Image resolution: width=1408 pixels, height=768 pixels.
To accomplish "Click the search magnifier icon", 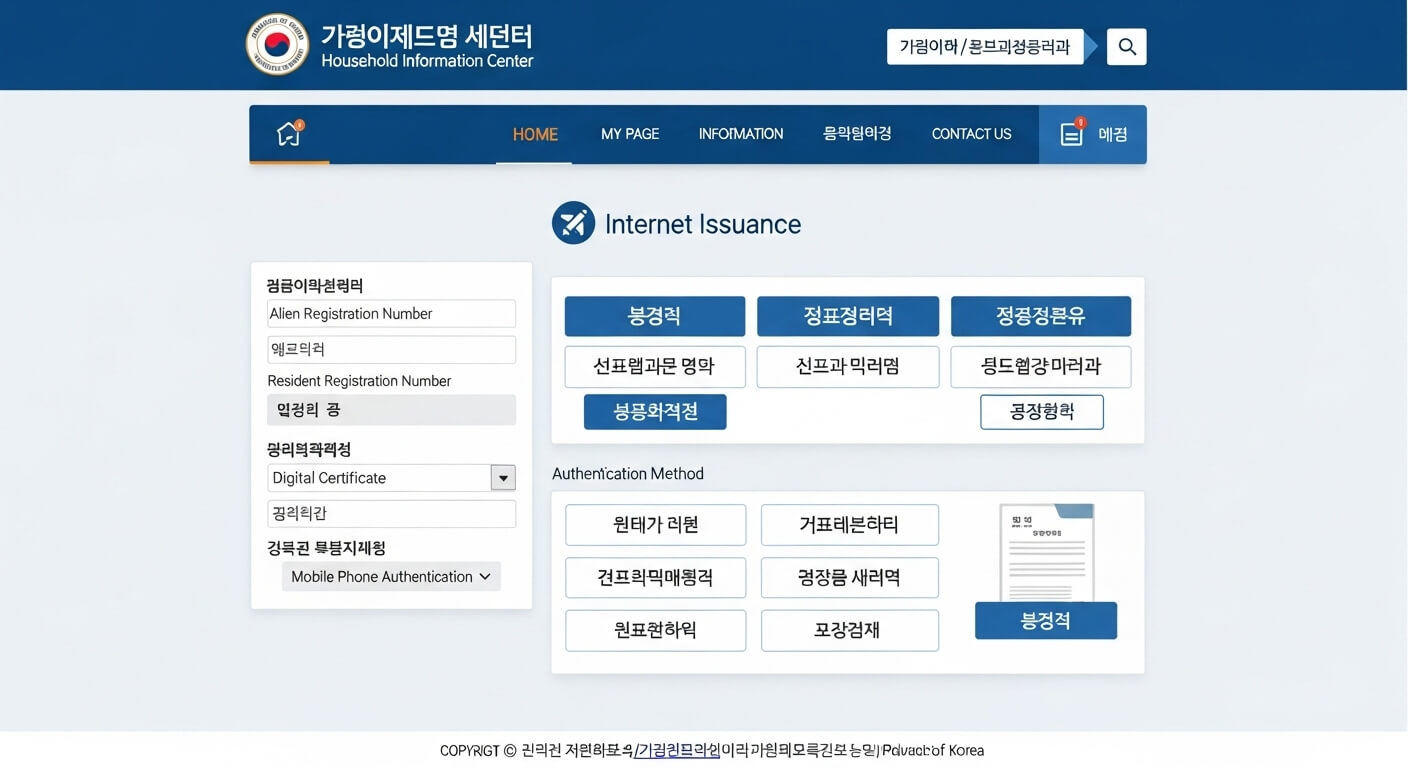I will point(1126,46).
